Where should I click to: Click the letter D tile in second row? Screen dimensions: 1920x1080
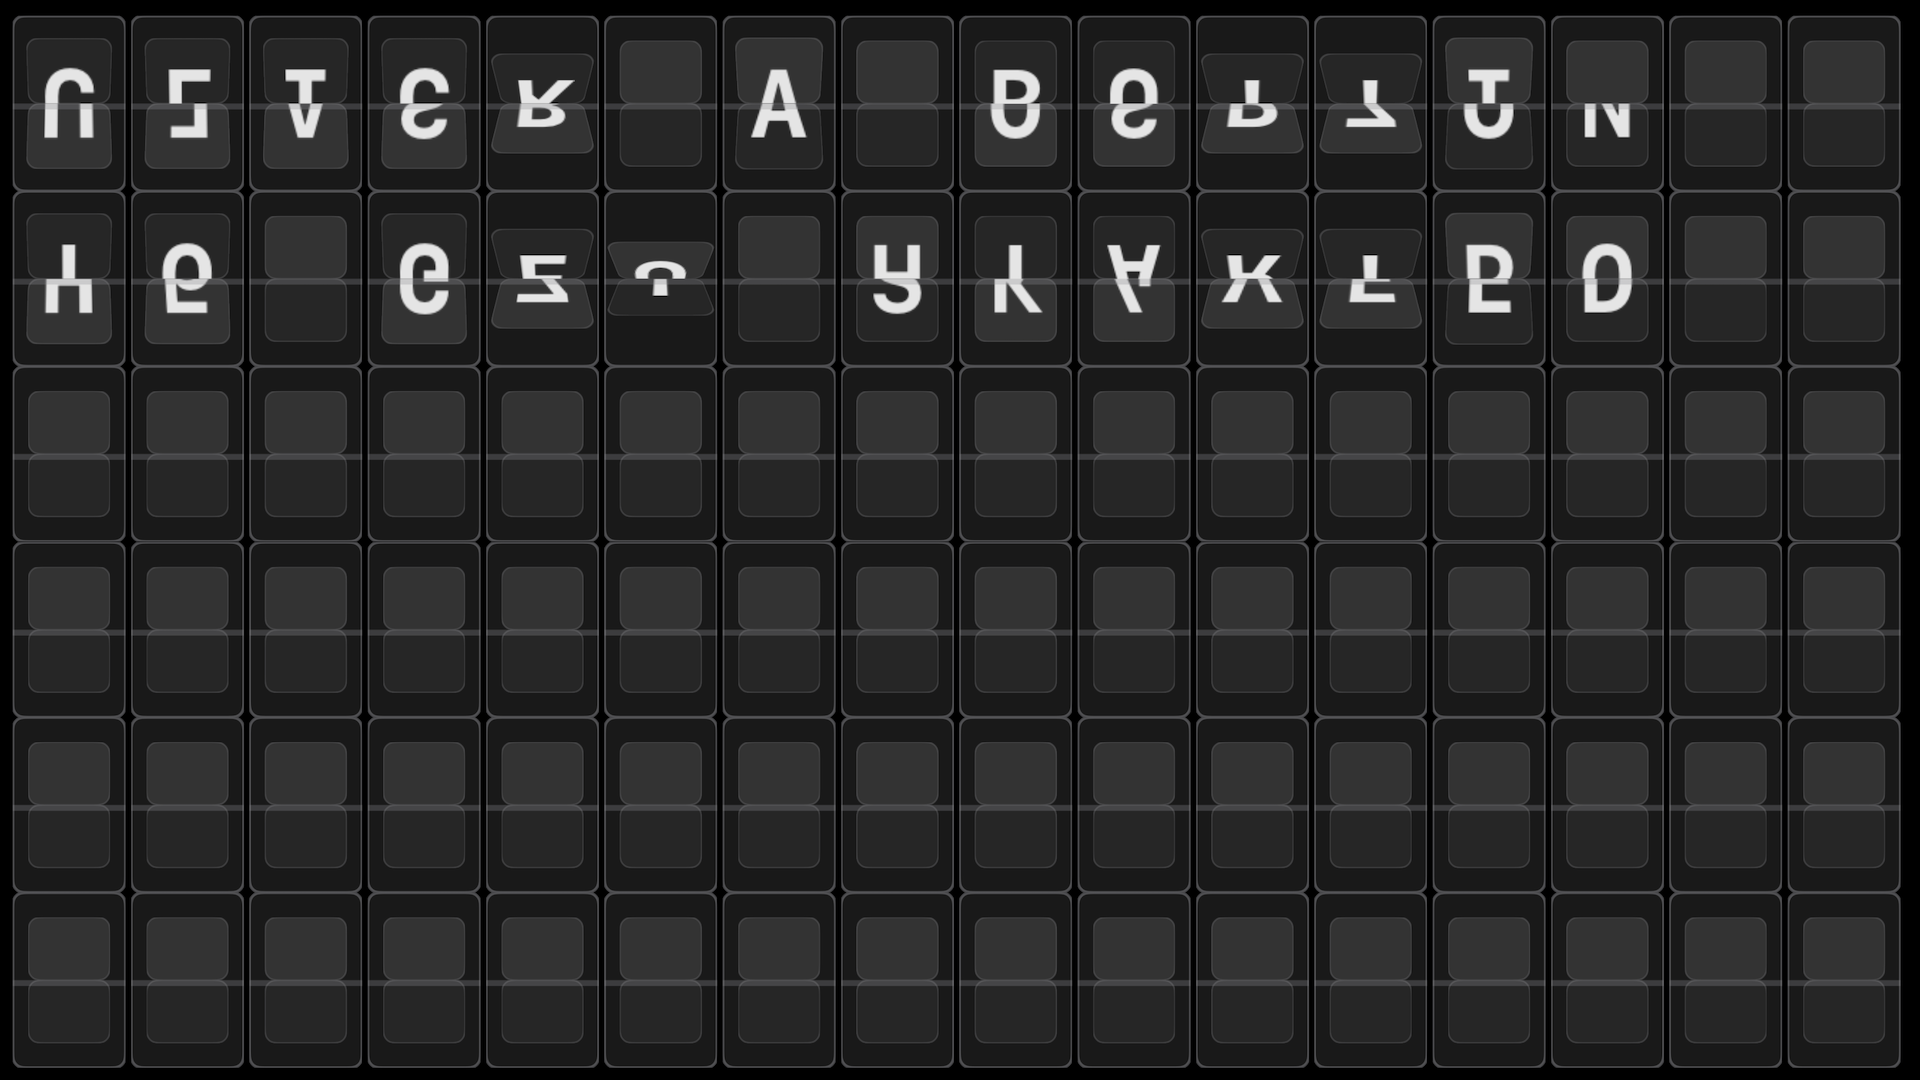(x=1607, y=279)
